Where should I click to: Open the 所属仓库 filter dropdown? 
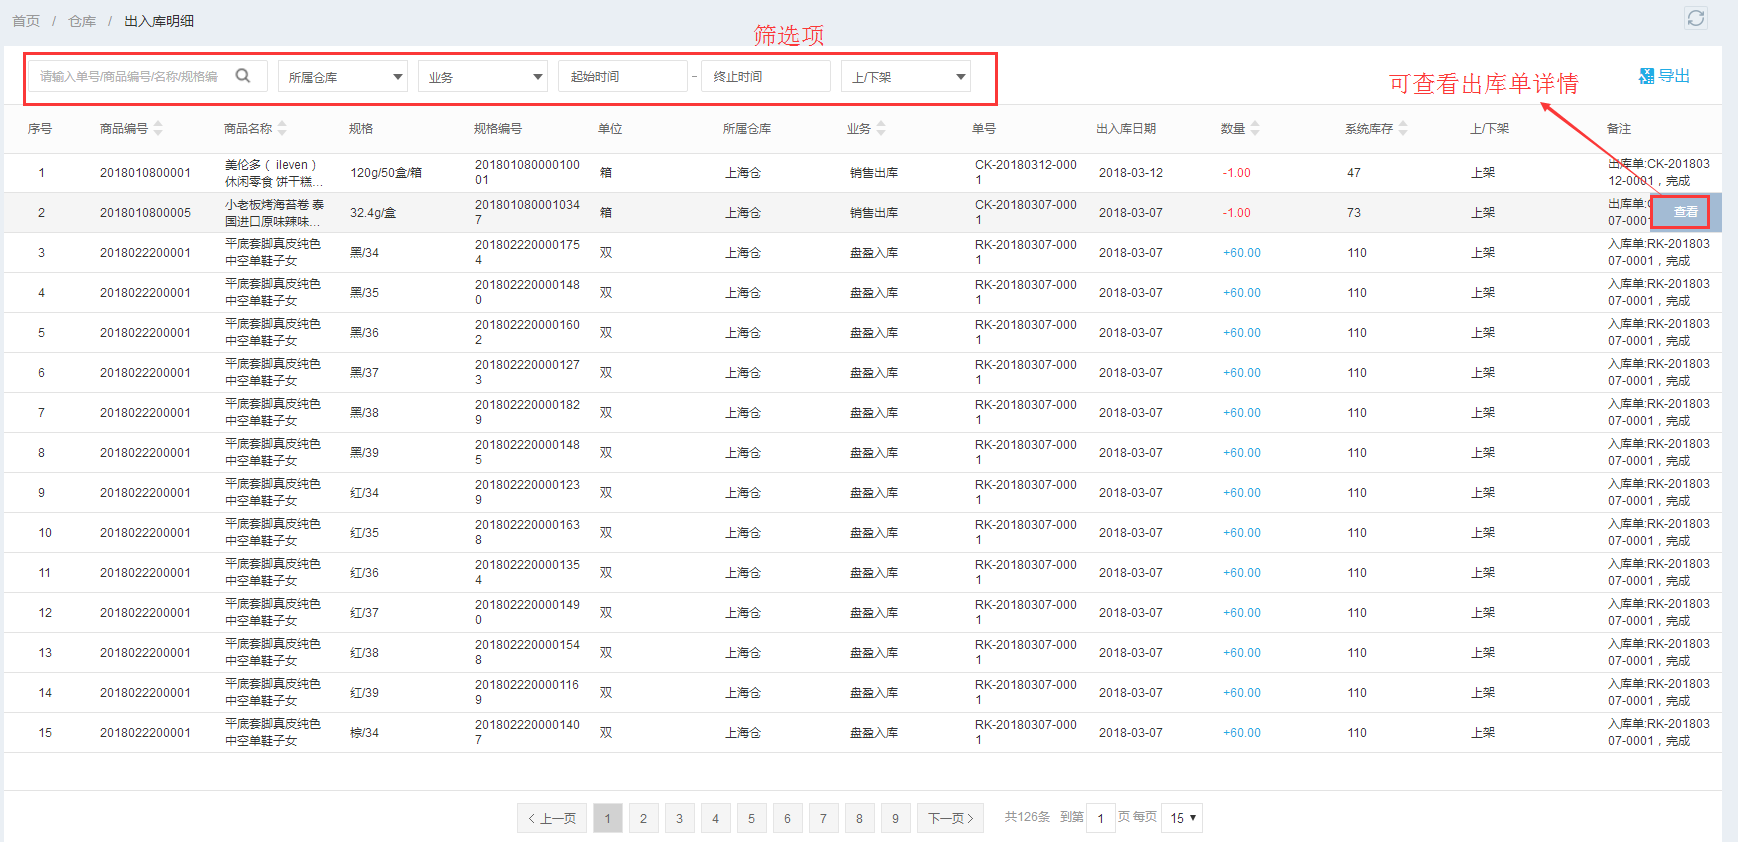click(343, 77)
